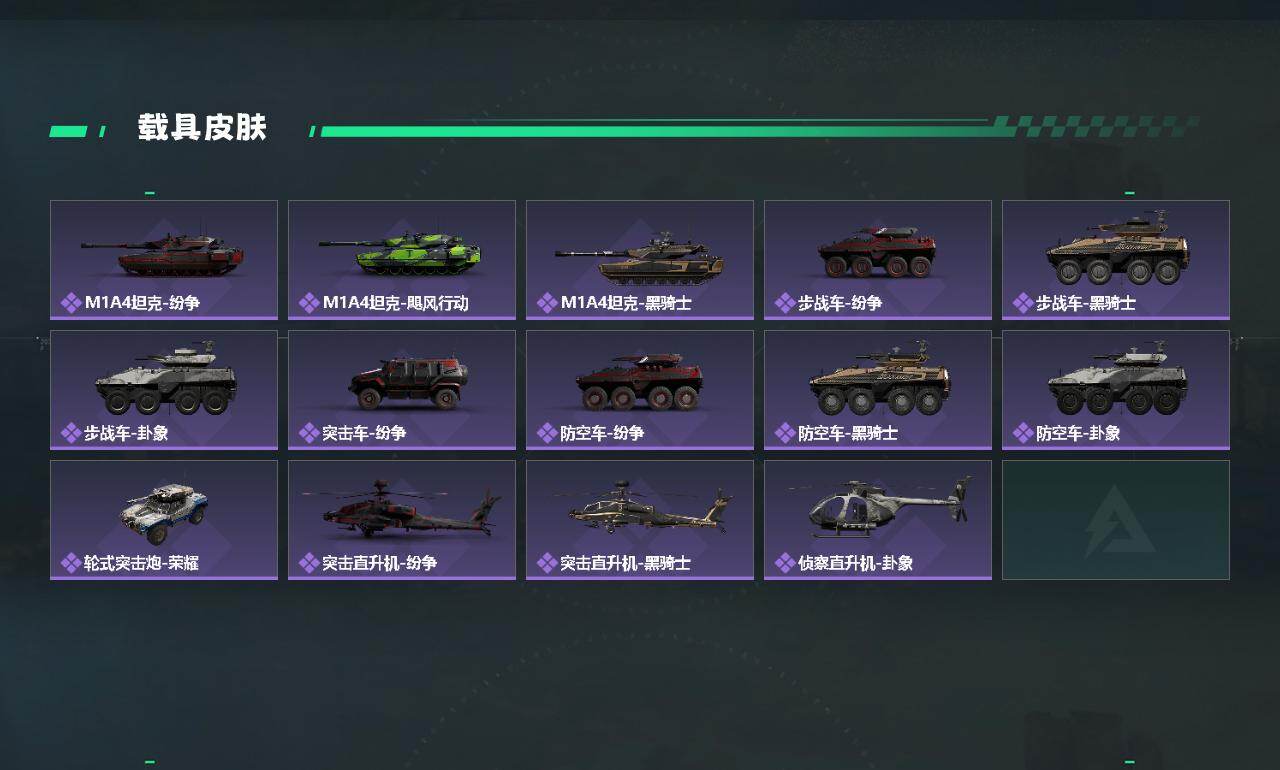
Task: Select the 防空车-黑骑士 anti-air skin
Action: 878,390
